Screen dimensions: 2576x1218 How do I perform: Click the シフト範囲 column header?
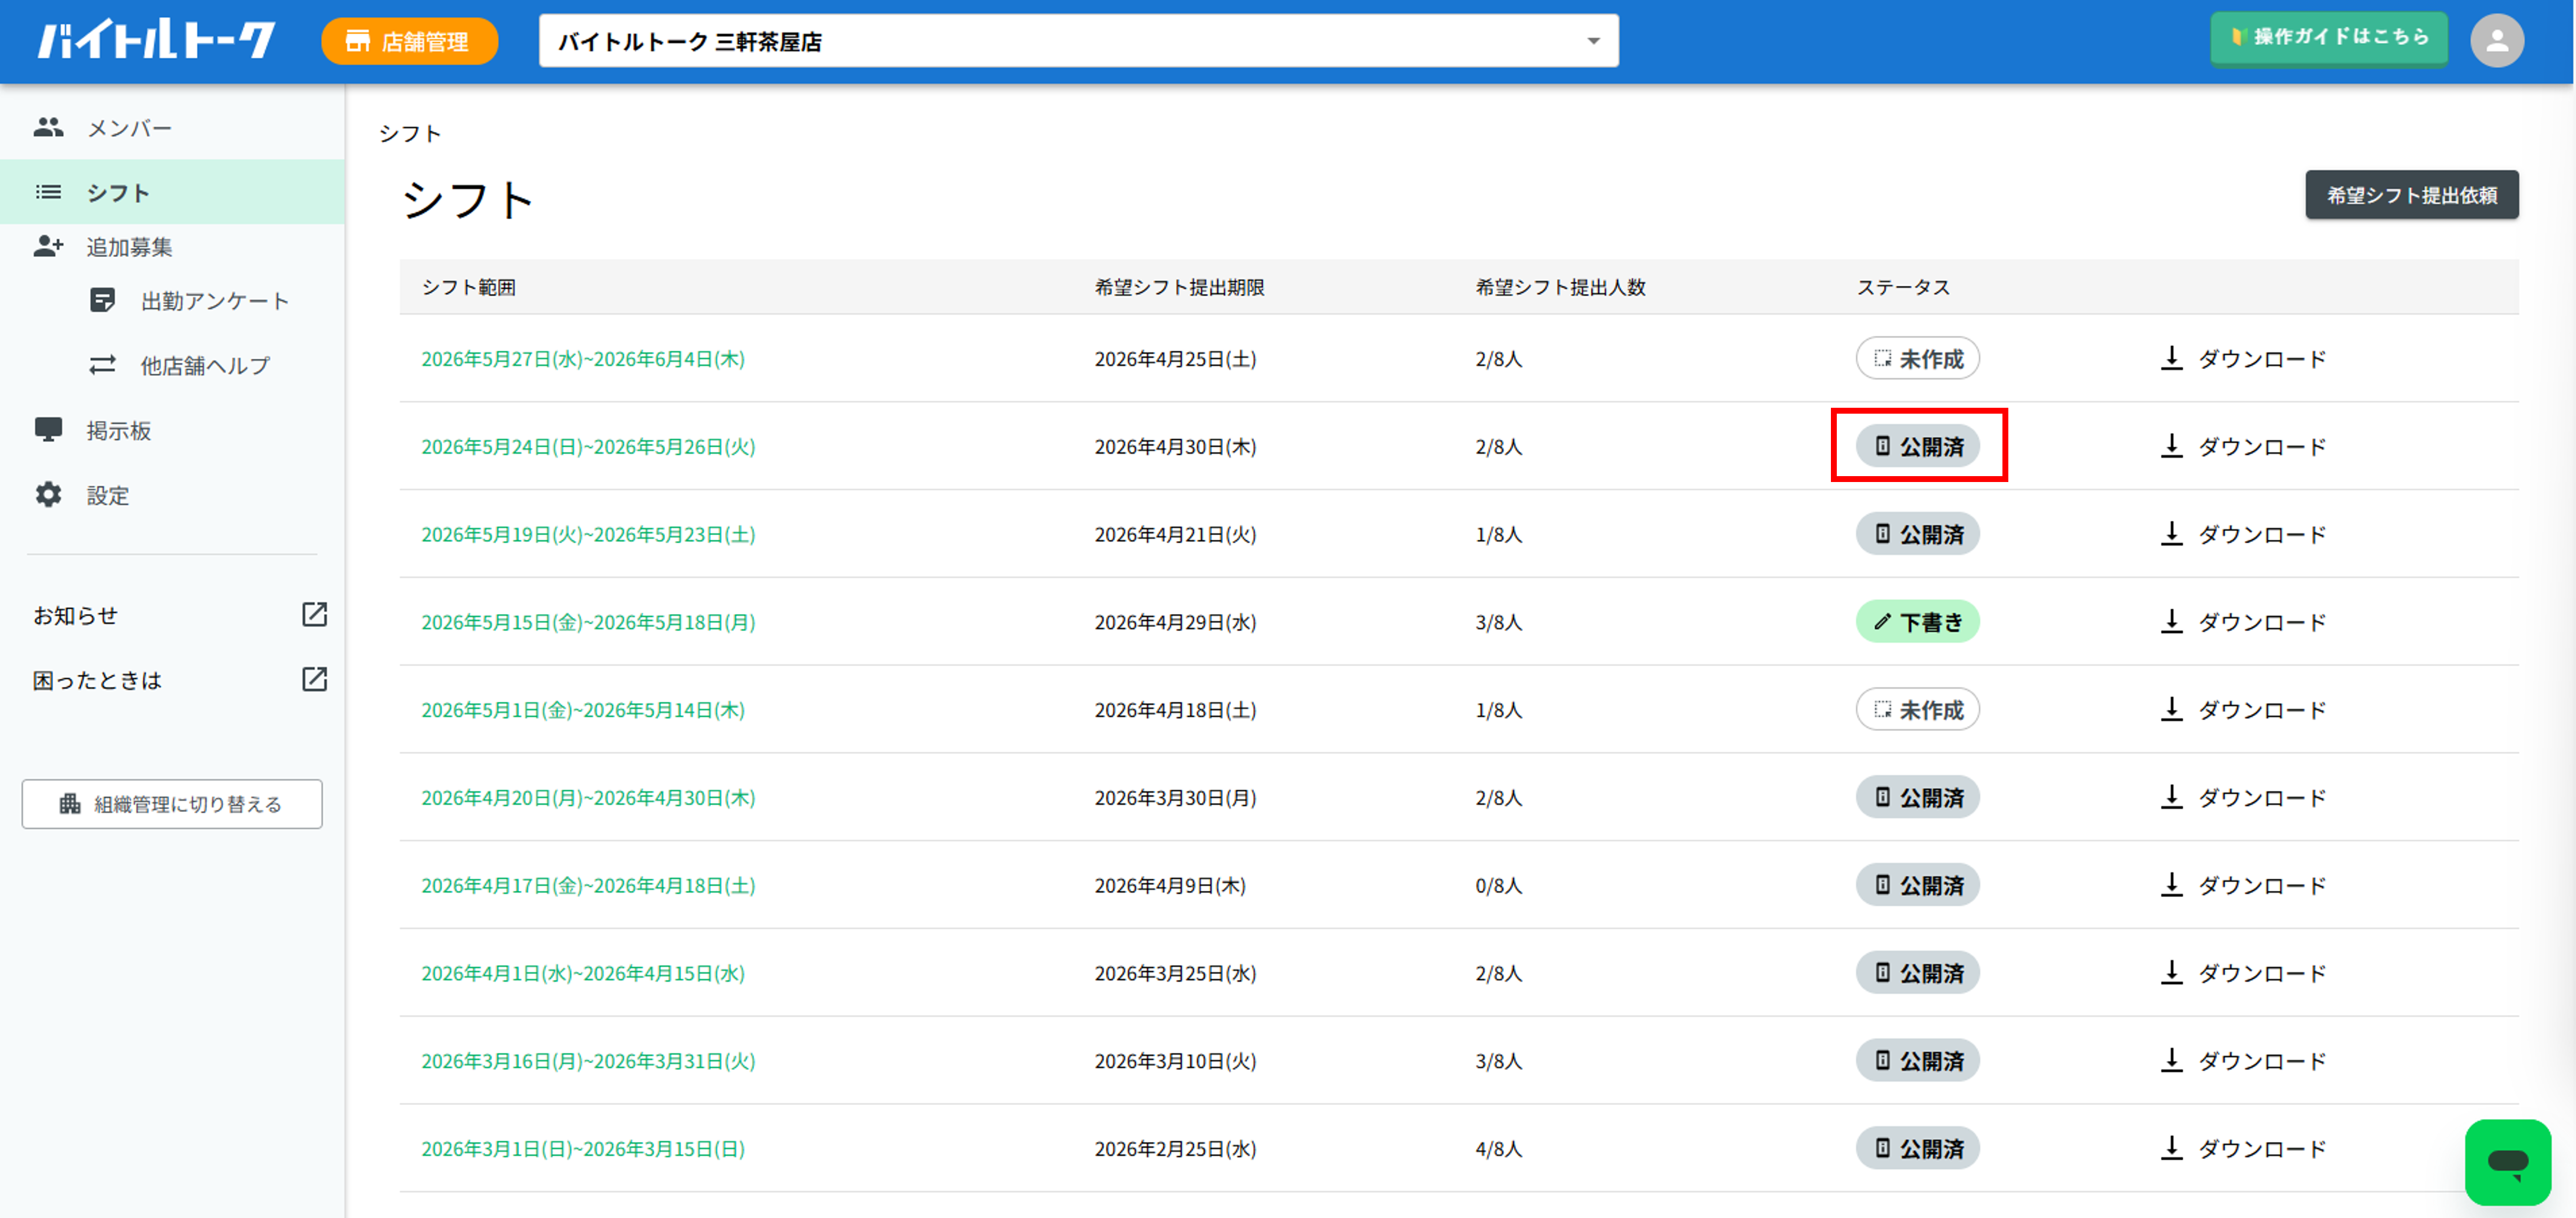point(468,287)
